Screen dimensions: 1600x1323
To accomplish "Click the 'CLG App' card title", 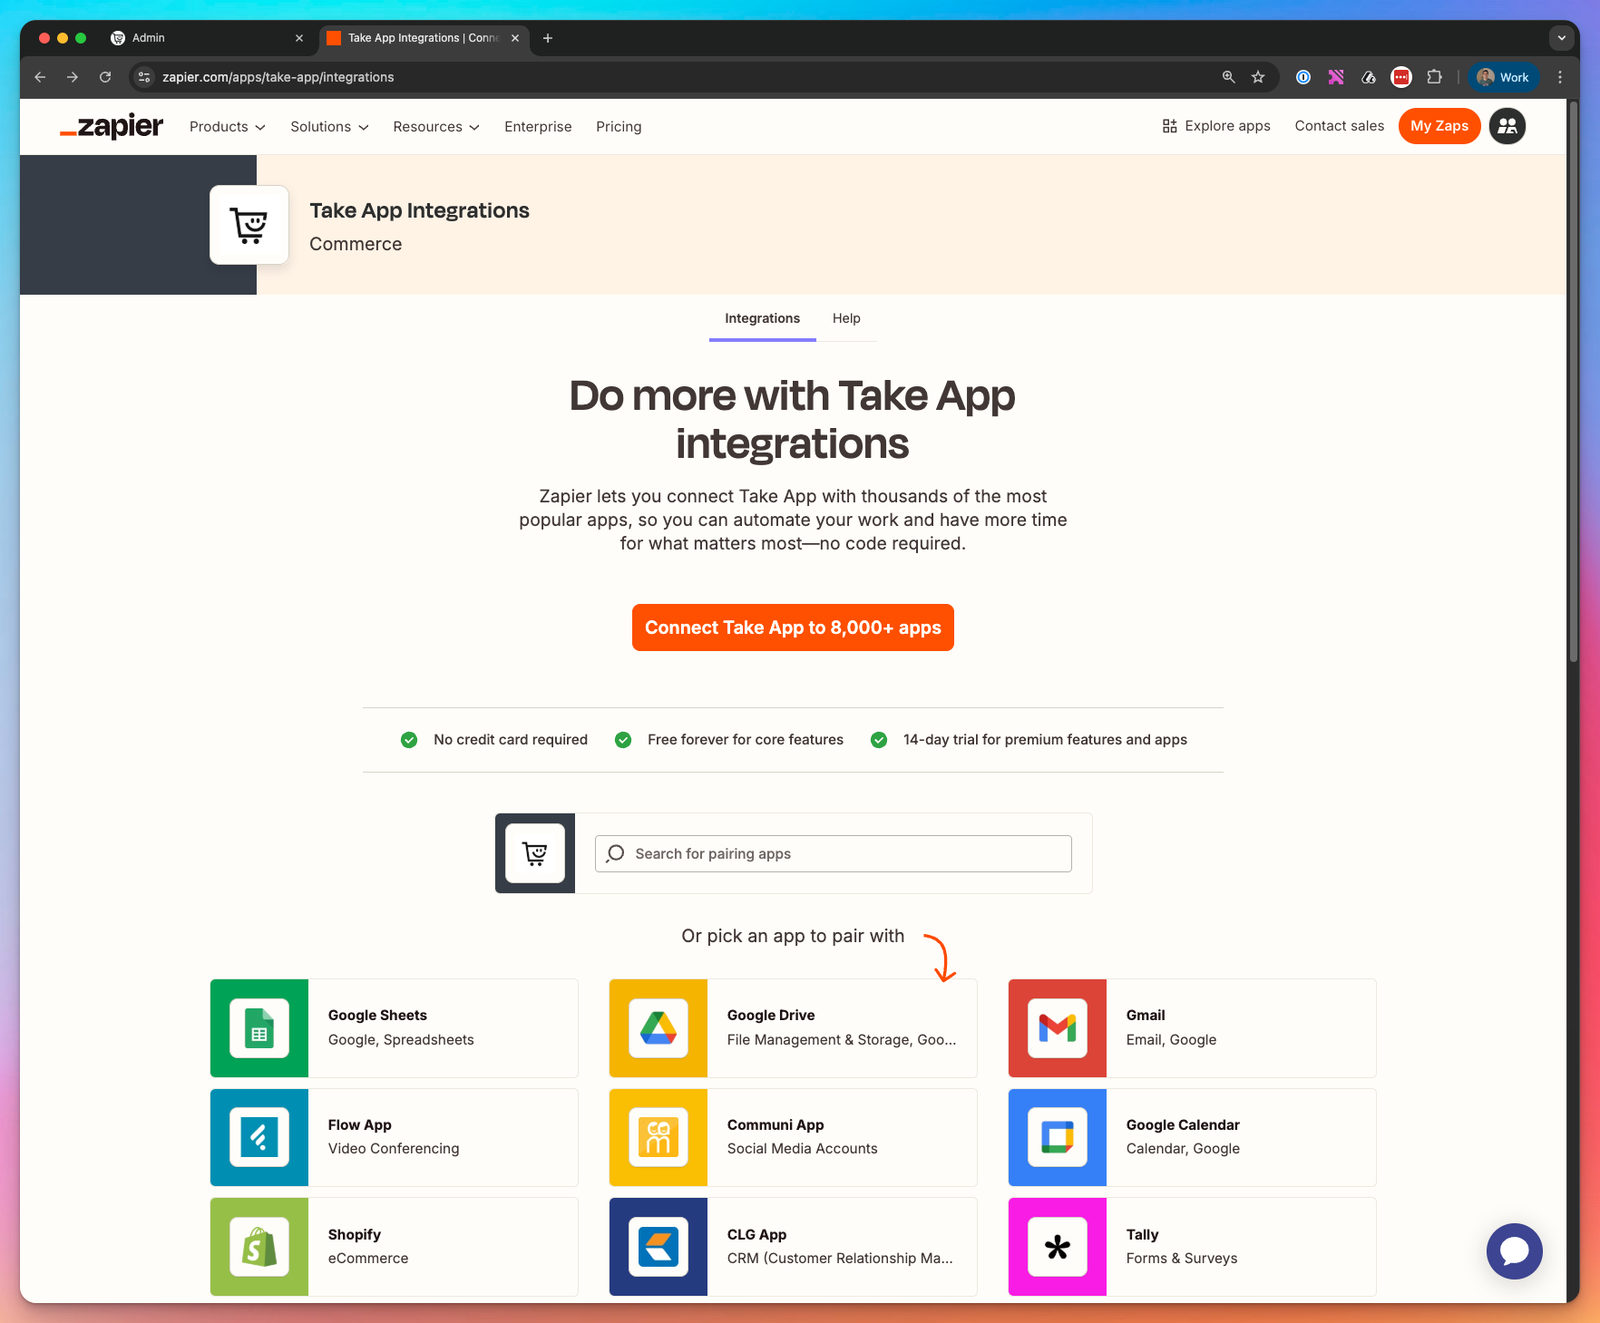I will 757,1235.
